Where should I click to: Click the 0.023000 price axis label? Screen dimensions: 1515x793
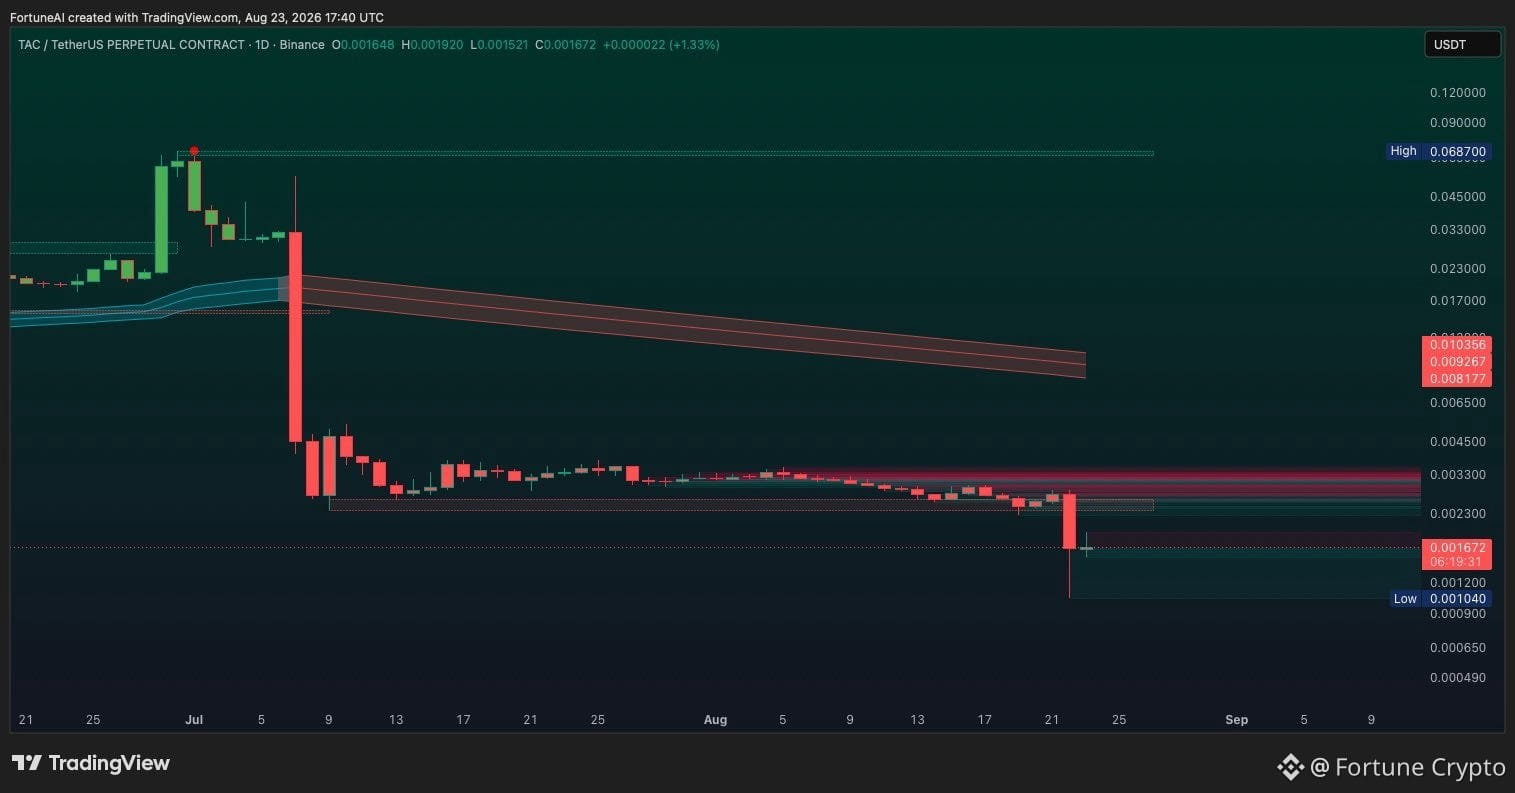point(1458,268)
